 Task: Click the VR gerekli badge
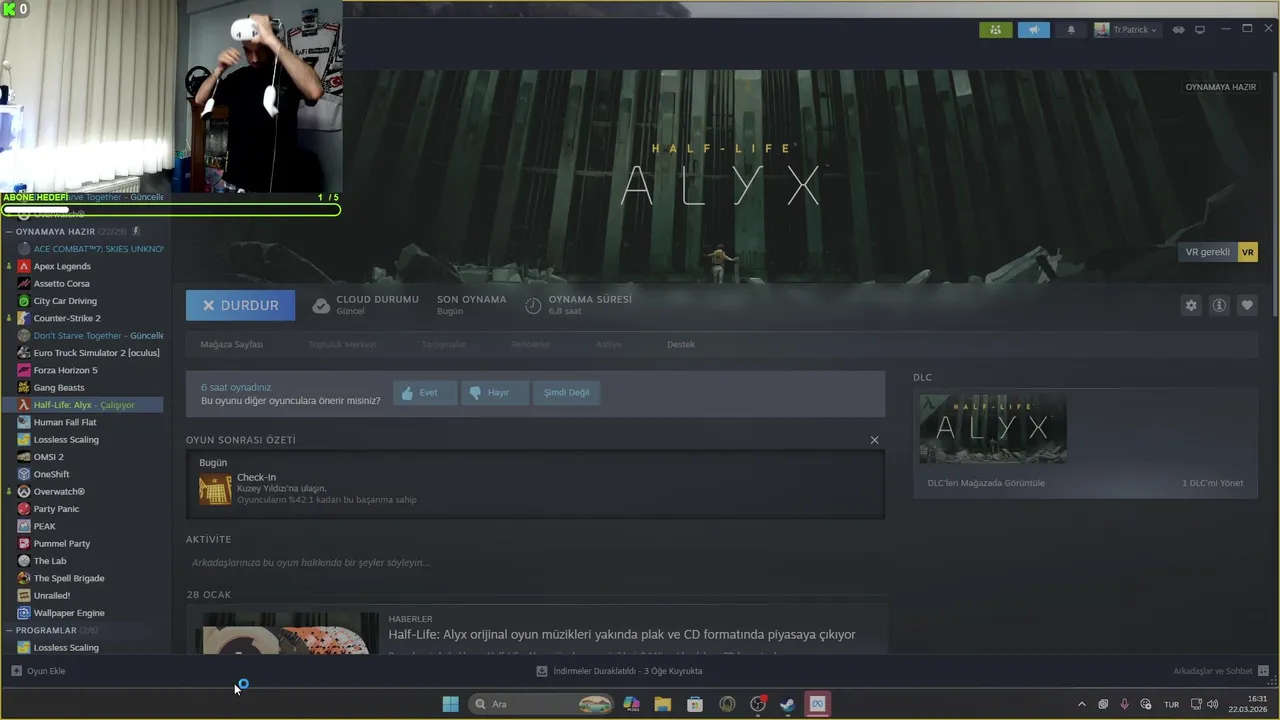pos(1217,252)
